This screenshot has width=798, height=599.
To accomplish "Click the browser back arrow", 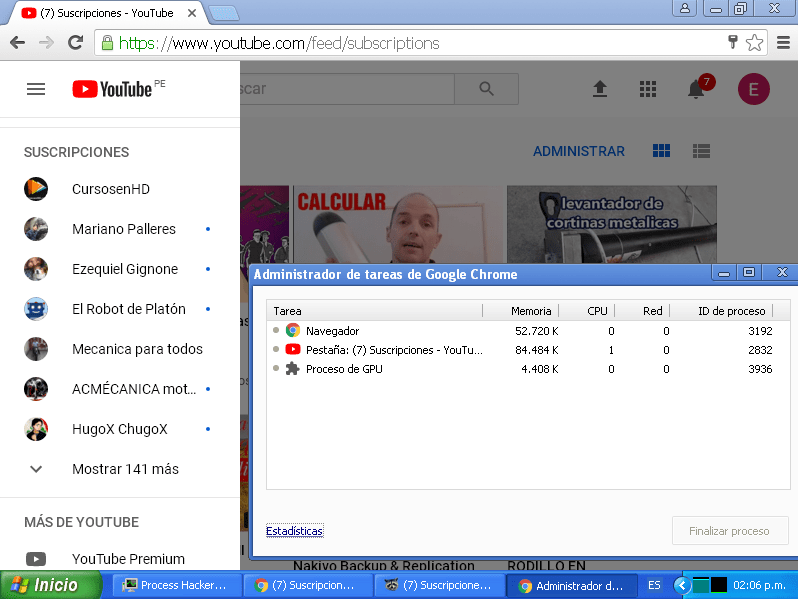I will click(17, 43).
